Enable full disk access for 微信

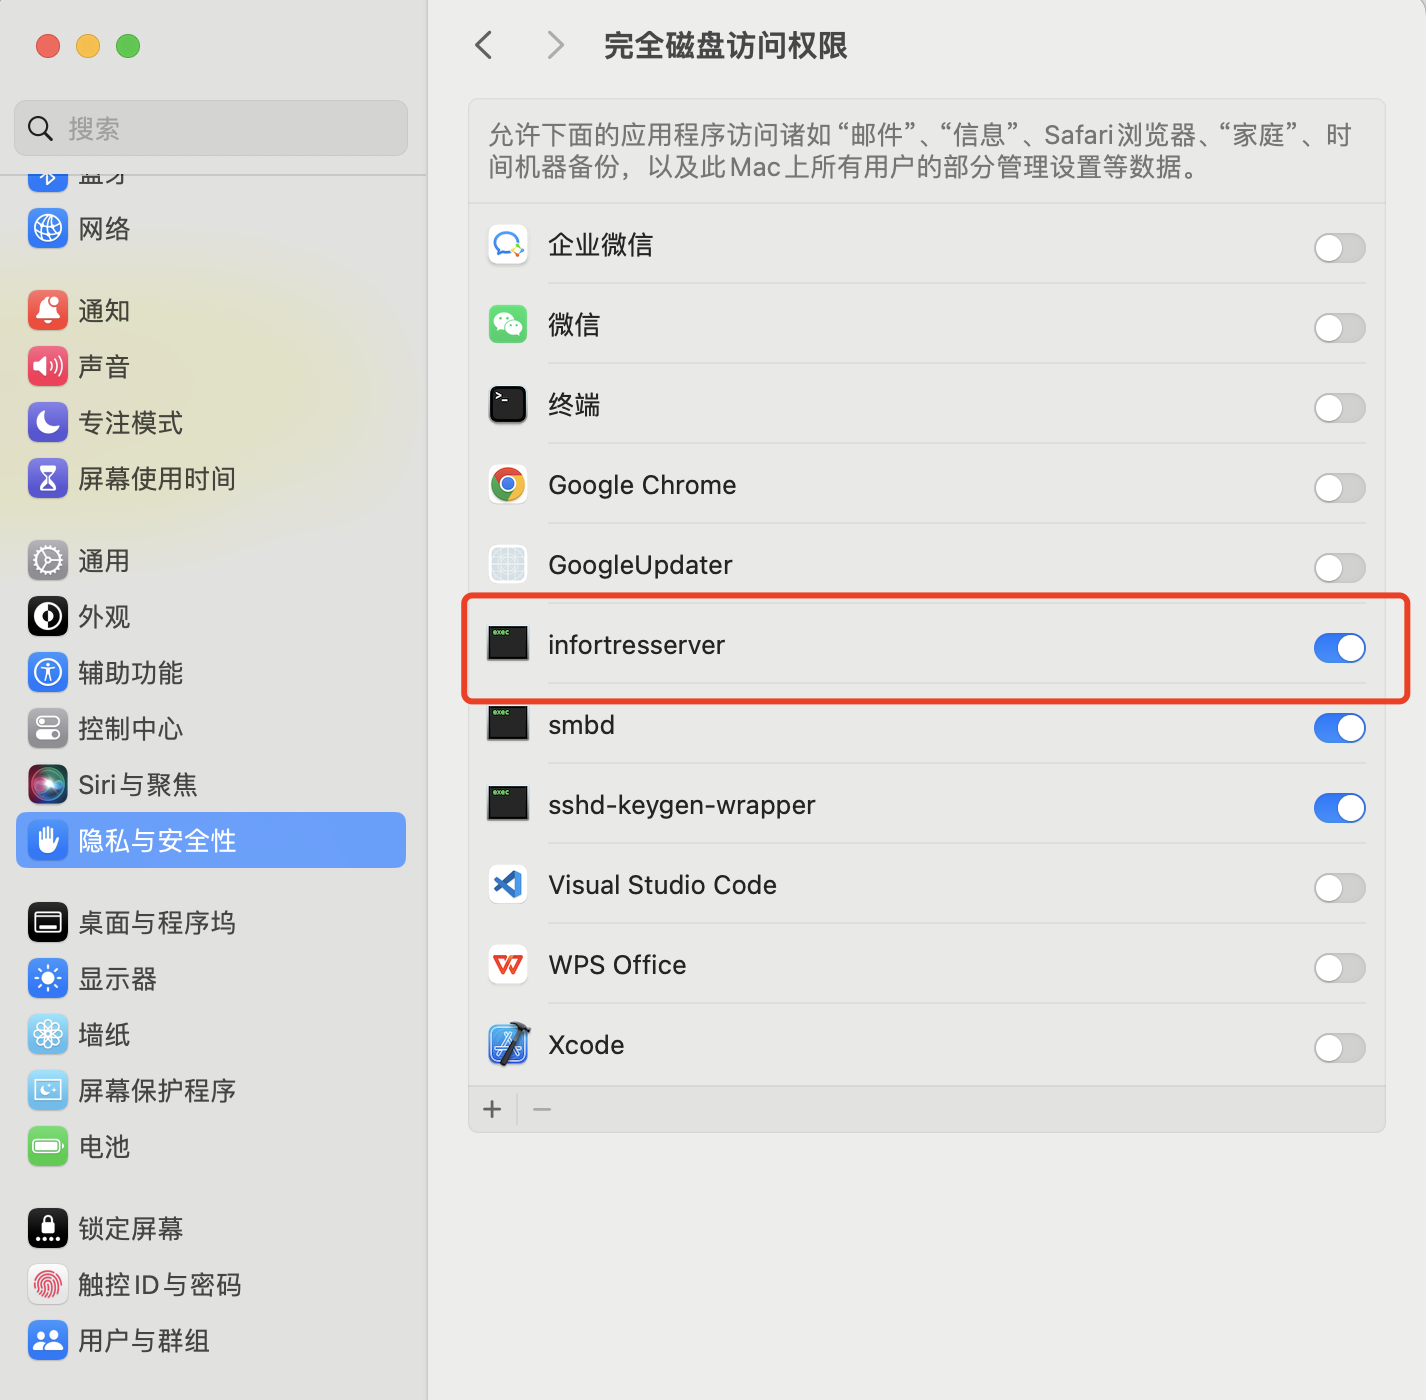(x=1339, y=328)
